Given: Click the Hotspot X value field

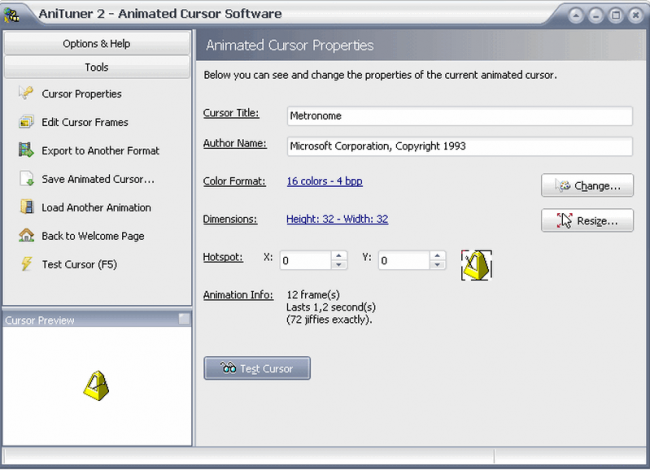Looking at the screenshot, I should (306, 261).
